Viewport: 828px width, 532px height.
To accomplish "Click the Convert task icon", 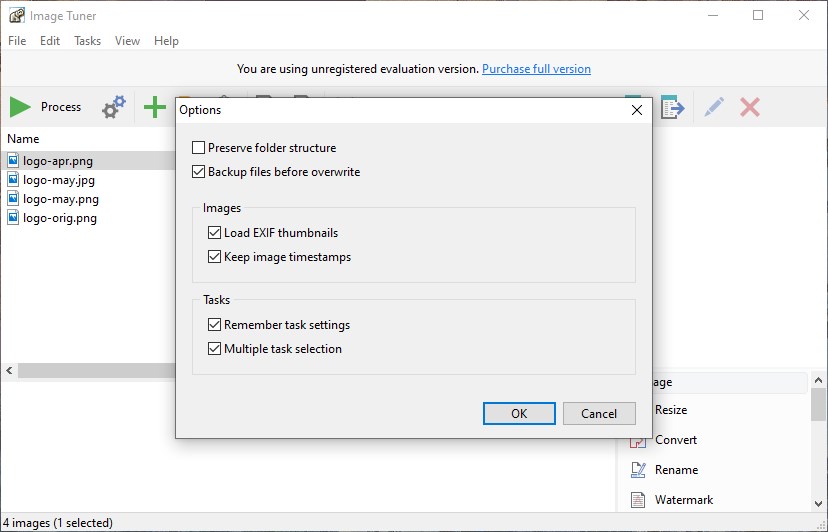I will tap(637, 440).
